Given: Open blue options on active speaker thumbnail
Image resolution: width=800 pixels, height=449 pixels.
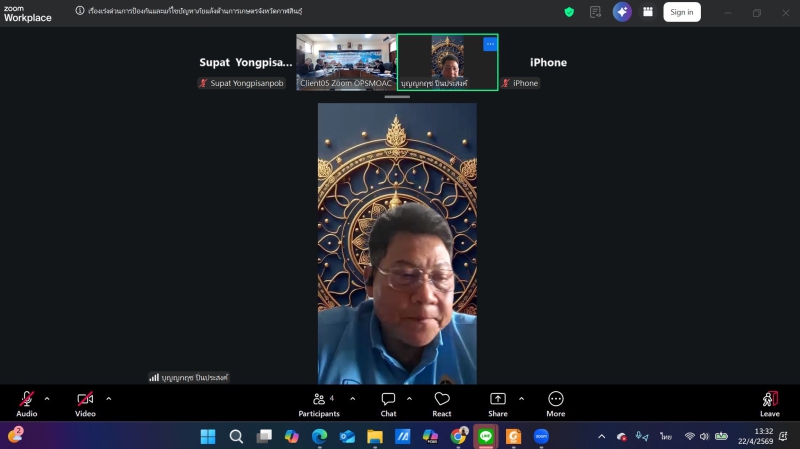Looking at the screenshot, I should coord(489,44).
